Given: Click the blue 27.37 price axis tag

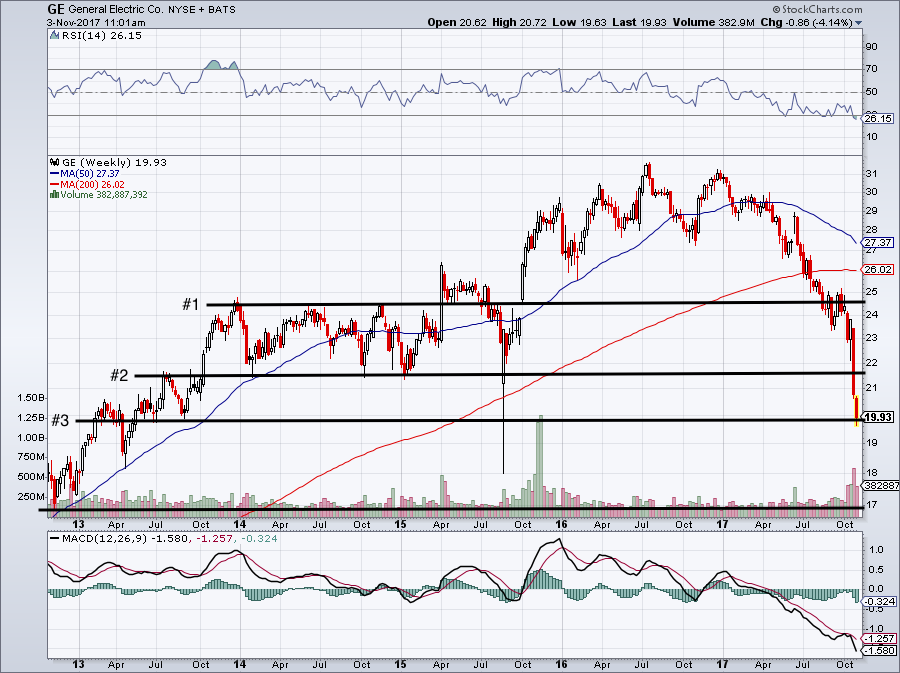Looking at the screenshot, I should click(879, 243).
